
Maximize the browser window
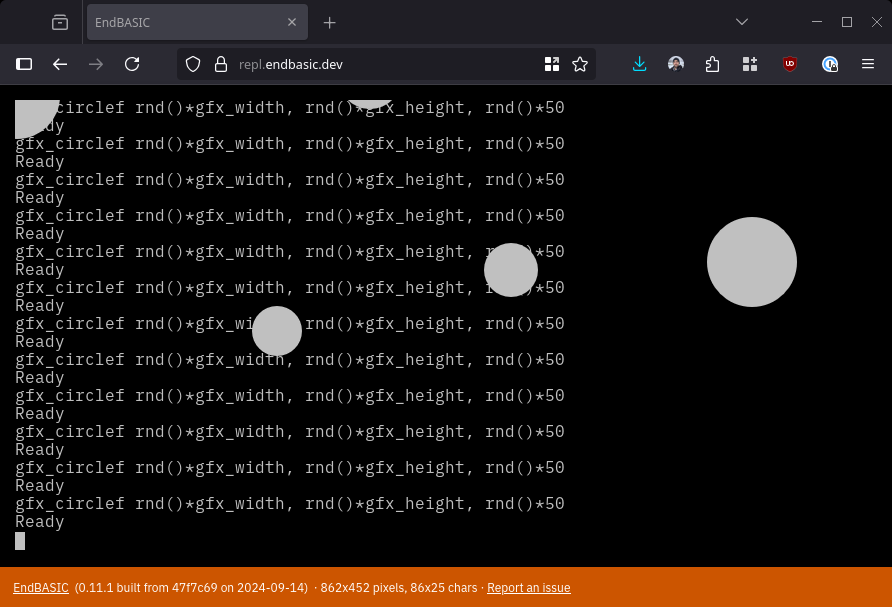click(847, 22)
